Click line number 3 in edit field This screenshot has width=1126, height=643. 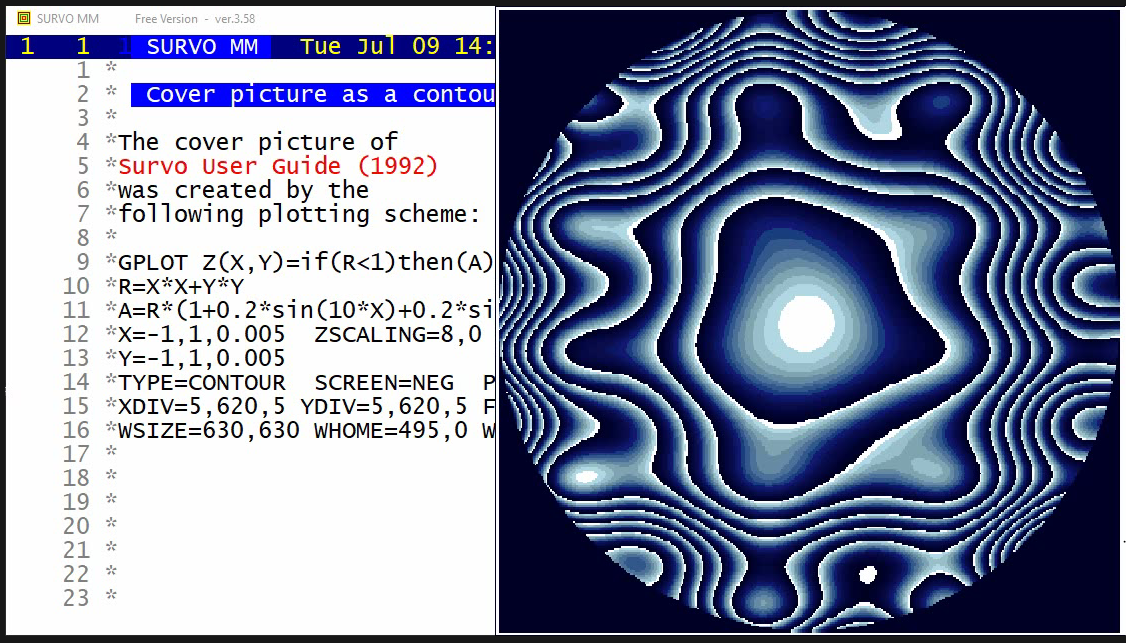click(x=83, y=119)
